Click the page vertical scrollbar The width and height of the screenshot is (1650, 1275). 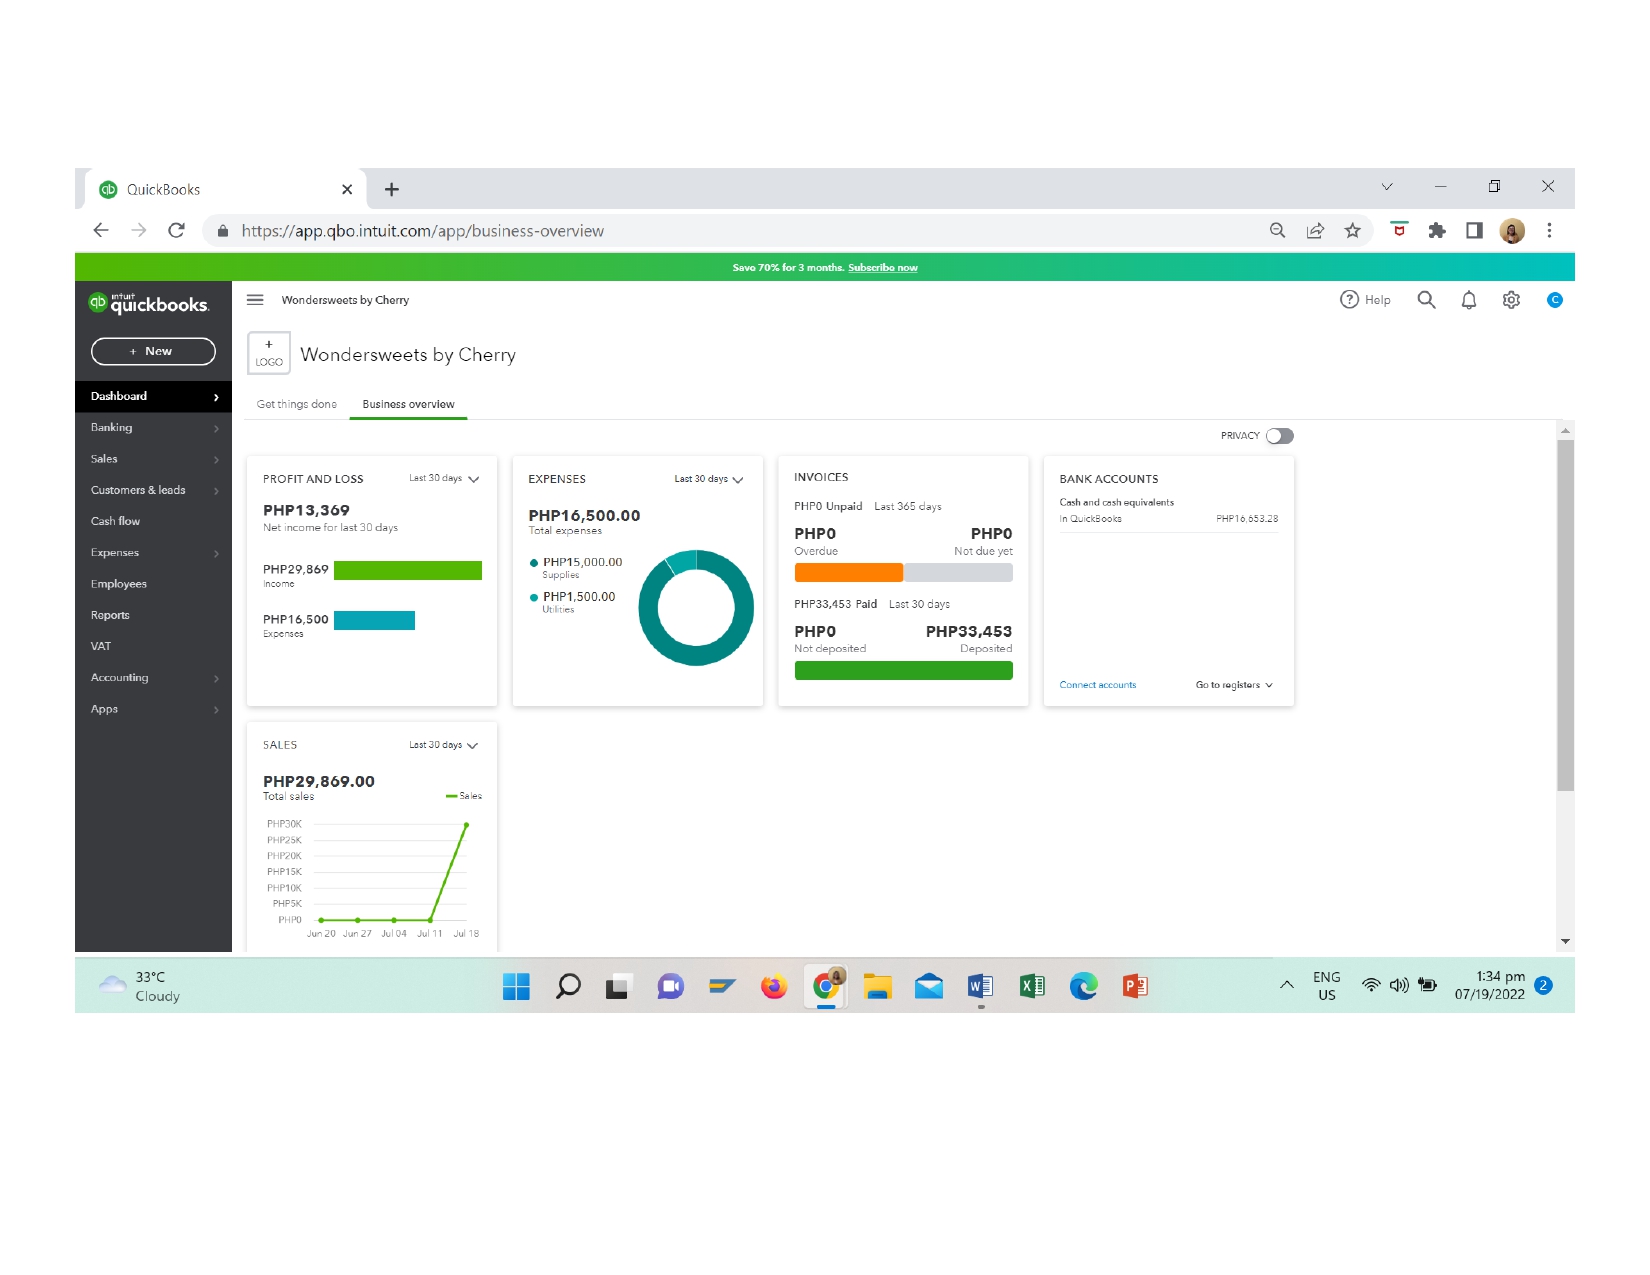click(1566, 615)
